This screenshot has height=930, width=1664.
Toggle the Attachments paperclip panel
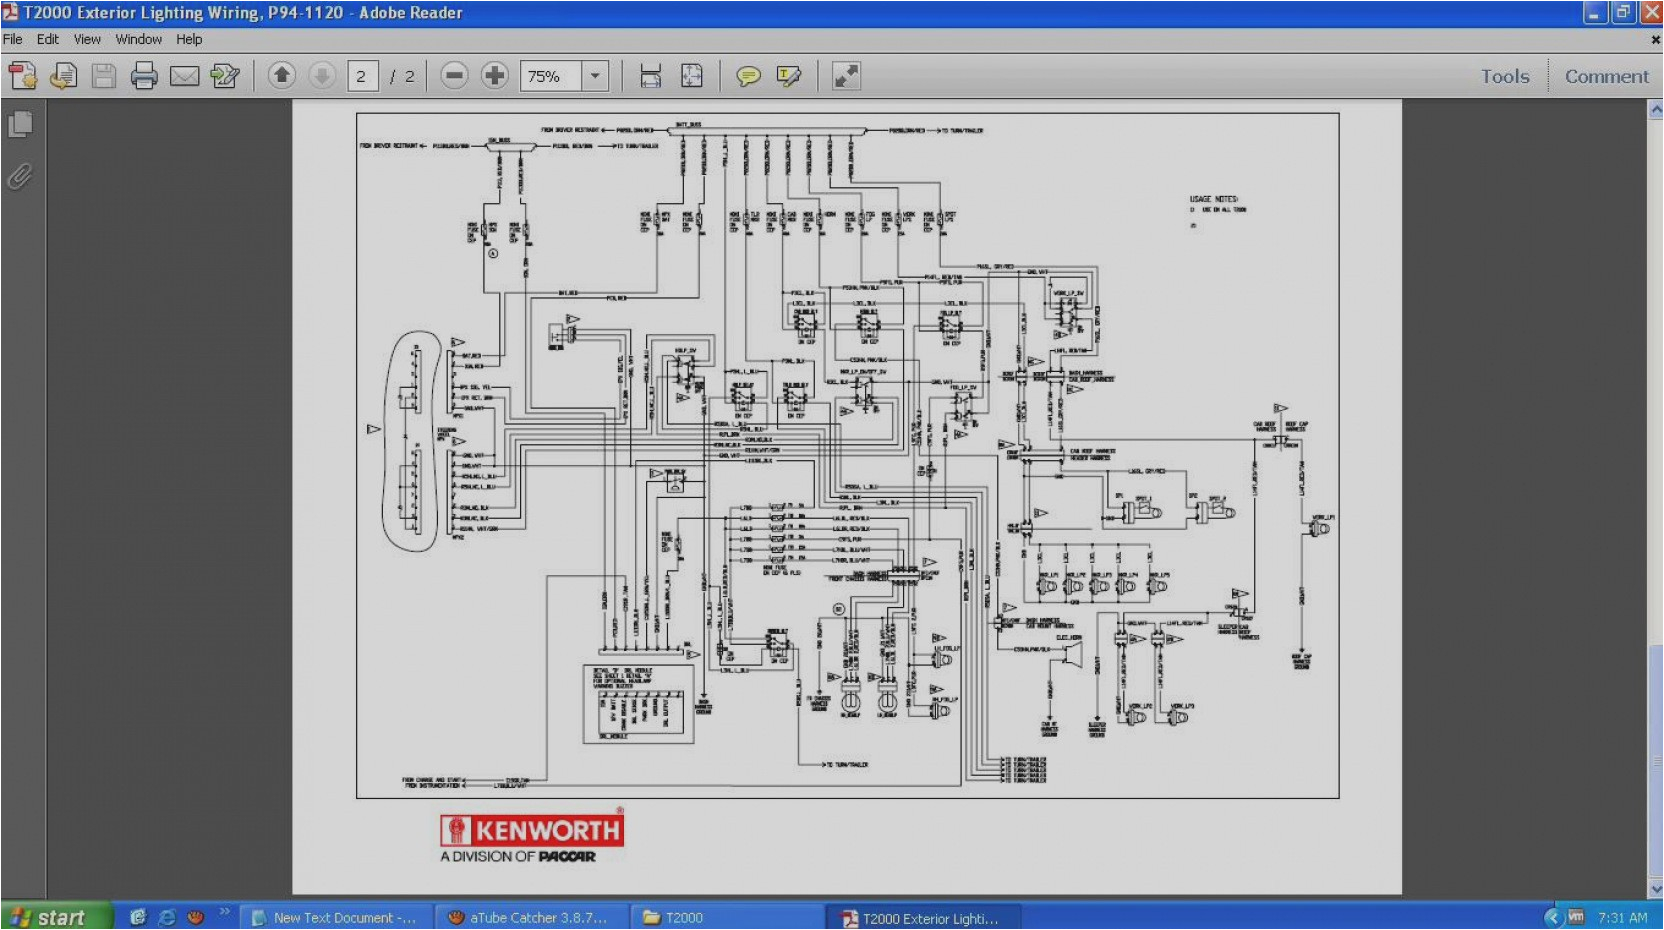(x=20, y=177)
